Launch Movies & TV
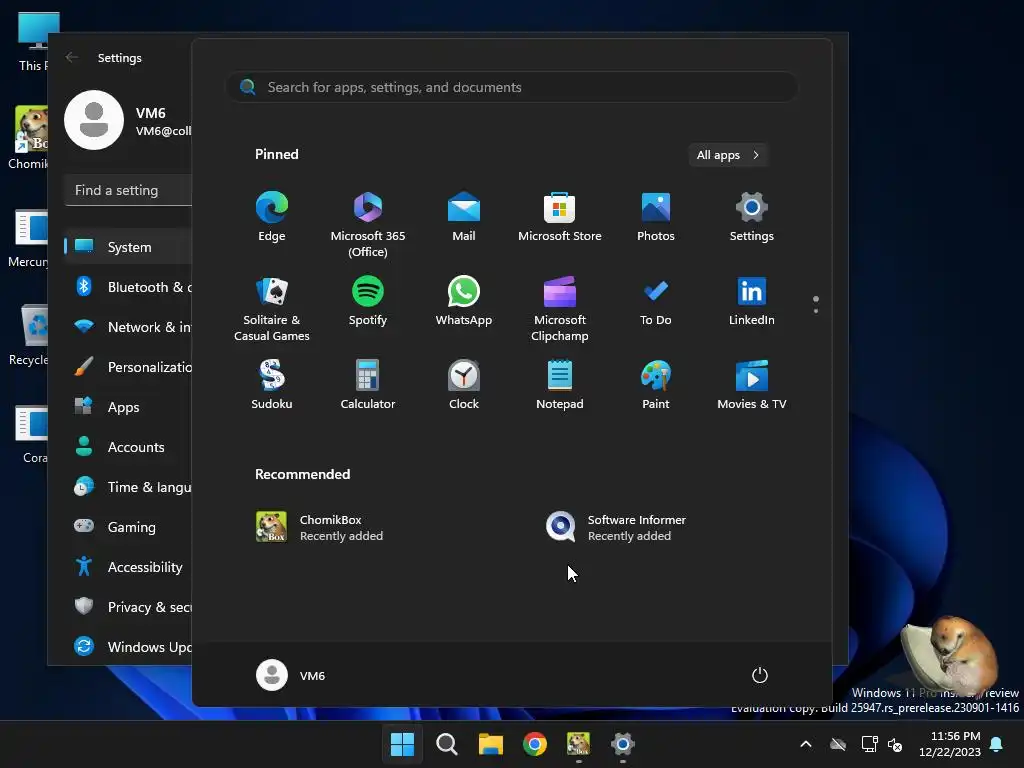Image resolution: width=1024 pixels, height=768 pixels. [x=752, y=385]
